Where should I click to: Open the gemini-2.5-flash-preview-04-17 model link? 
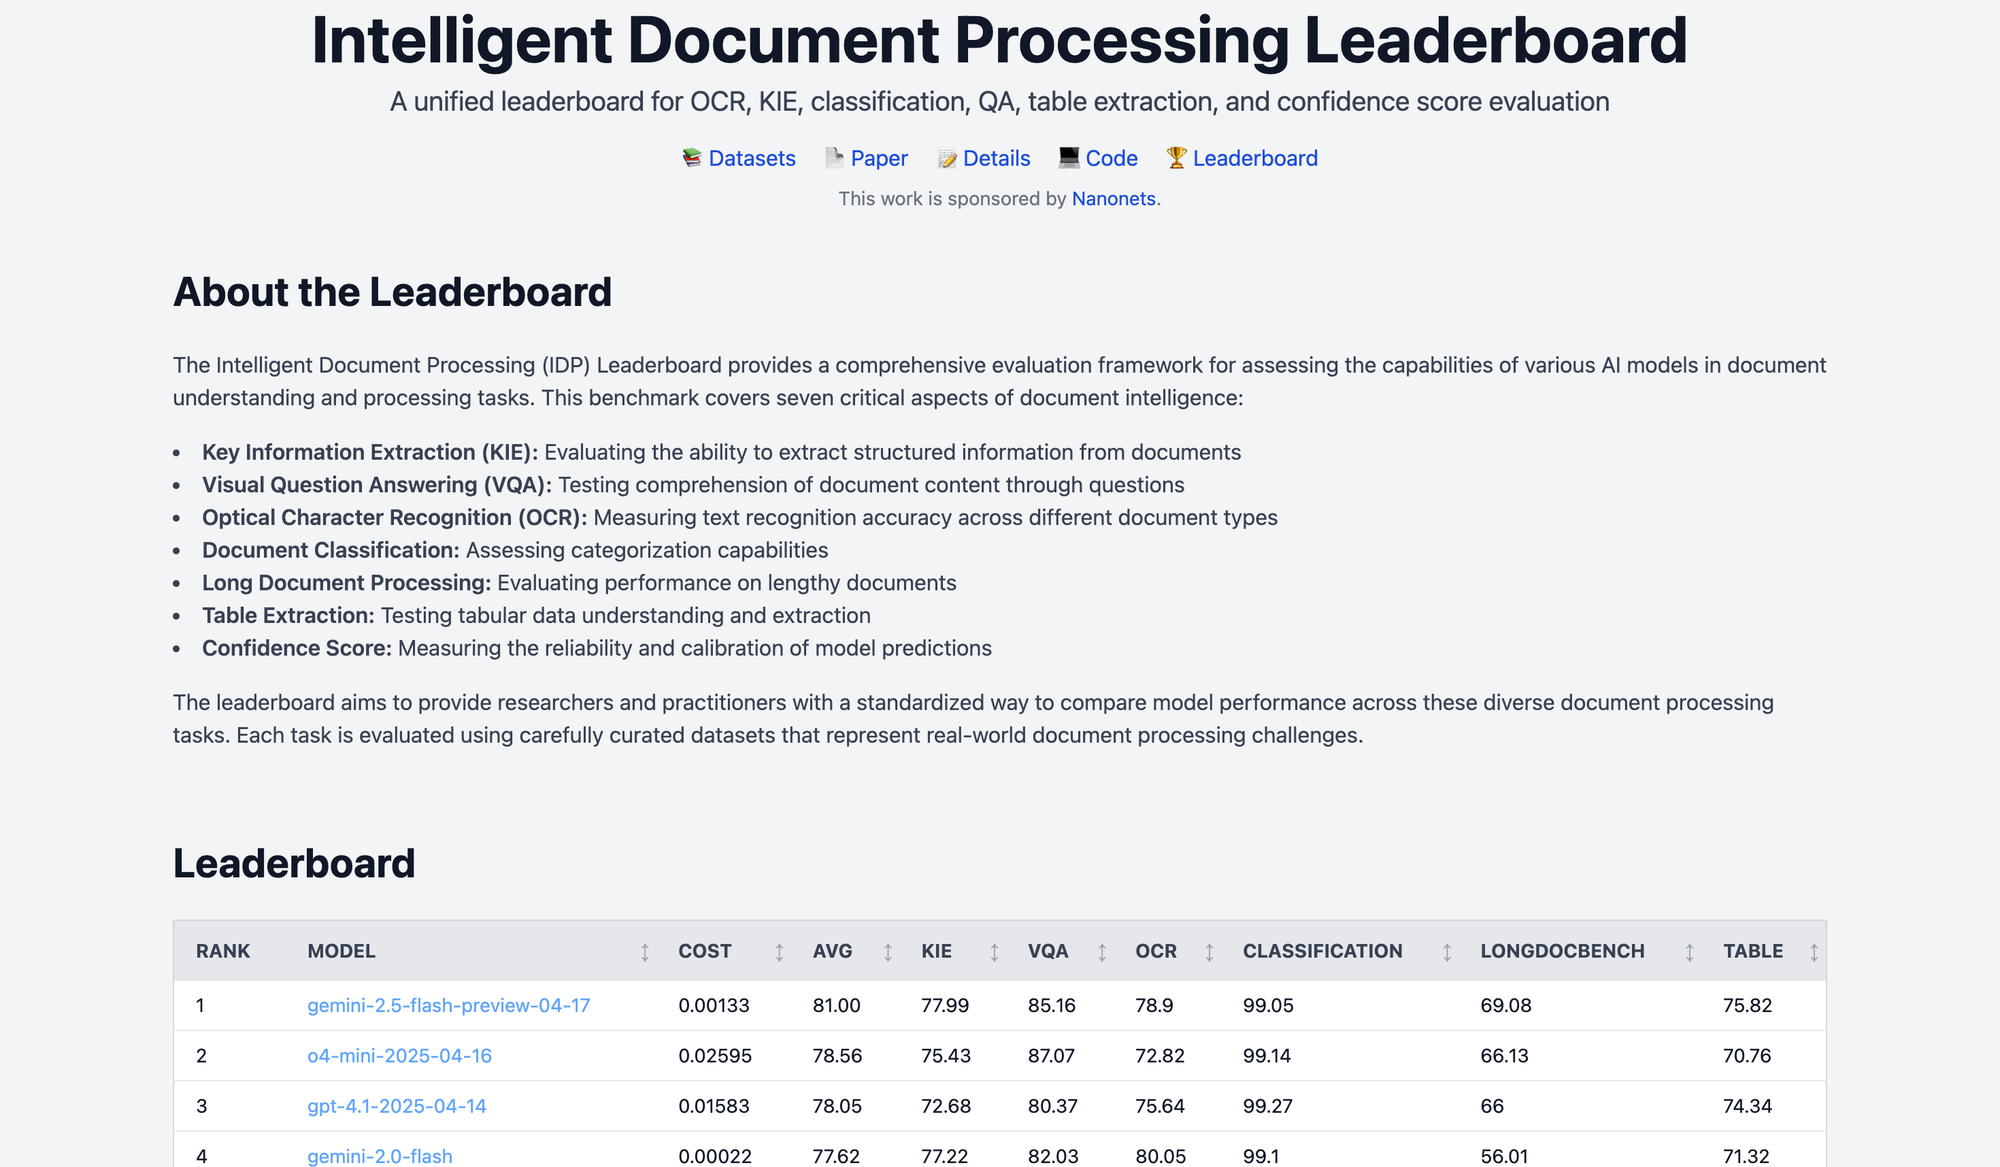(448, 1006)
